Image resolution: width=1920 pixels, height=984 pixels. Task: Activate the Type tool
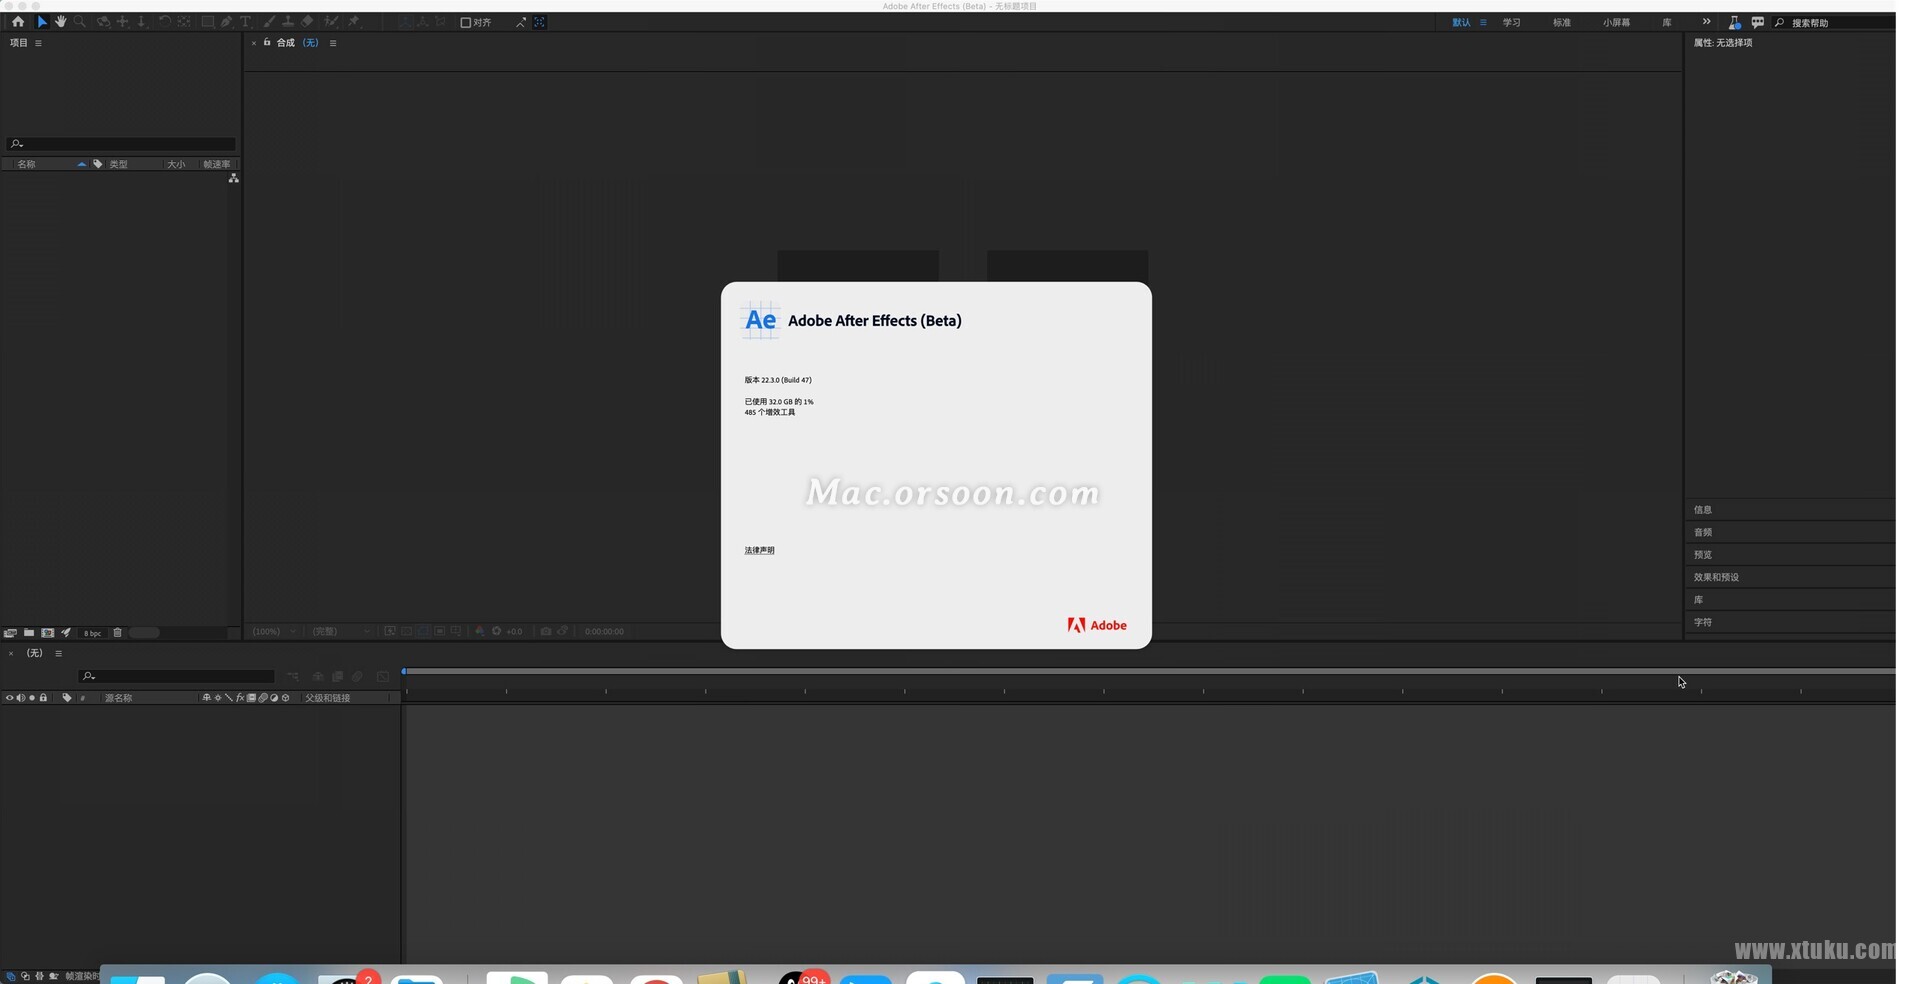click(245, 21)
